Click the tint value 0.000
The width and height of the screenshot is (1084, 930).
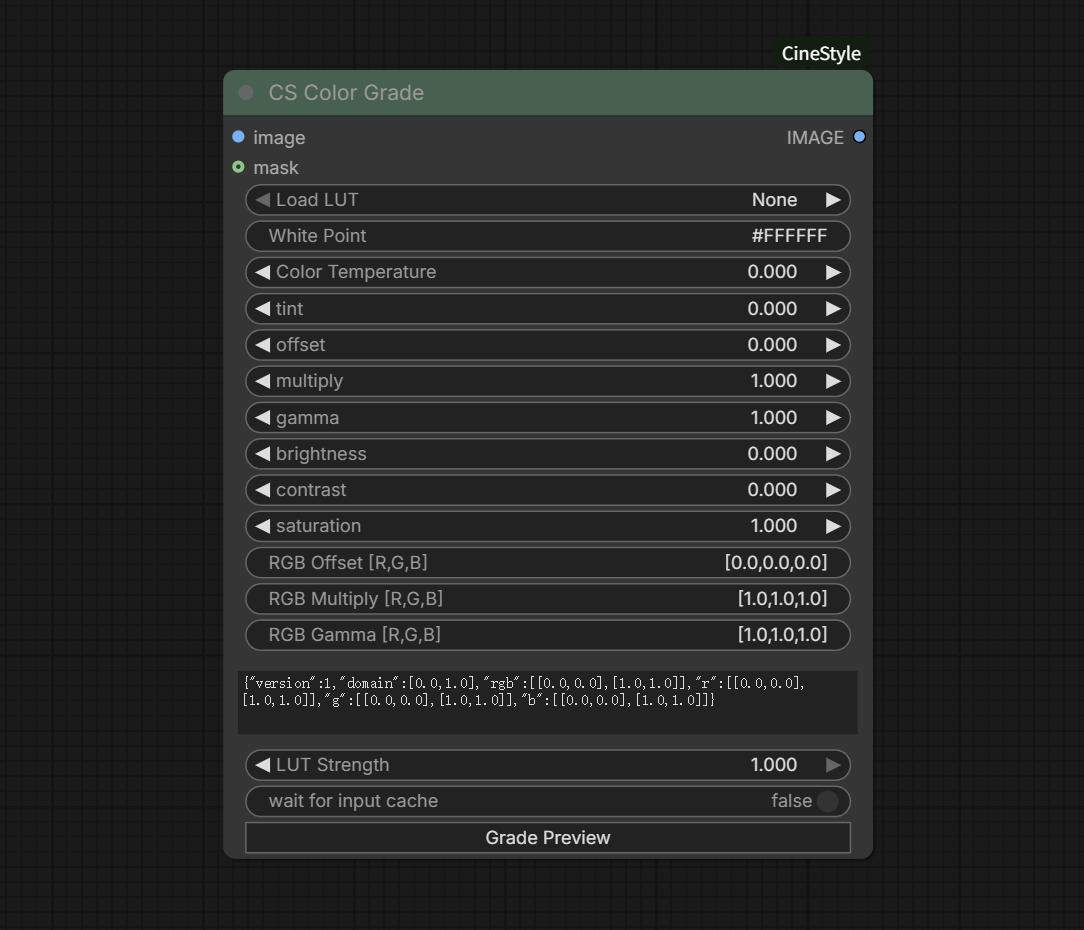[772, 308]
